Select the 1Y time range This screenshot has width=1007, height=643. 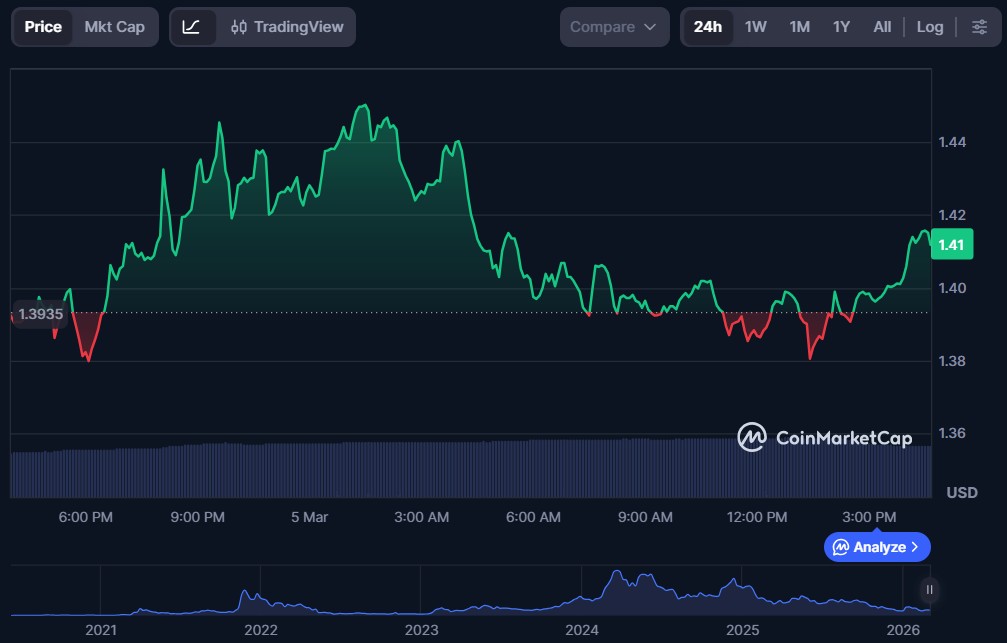tap(841, 27)
